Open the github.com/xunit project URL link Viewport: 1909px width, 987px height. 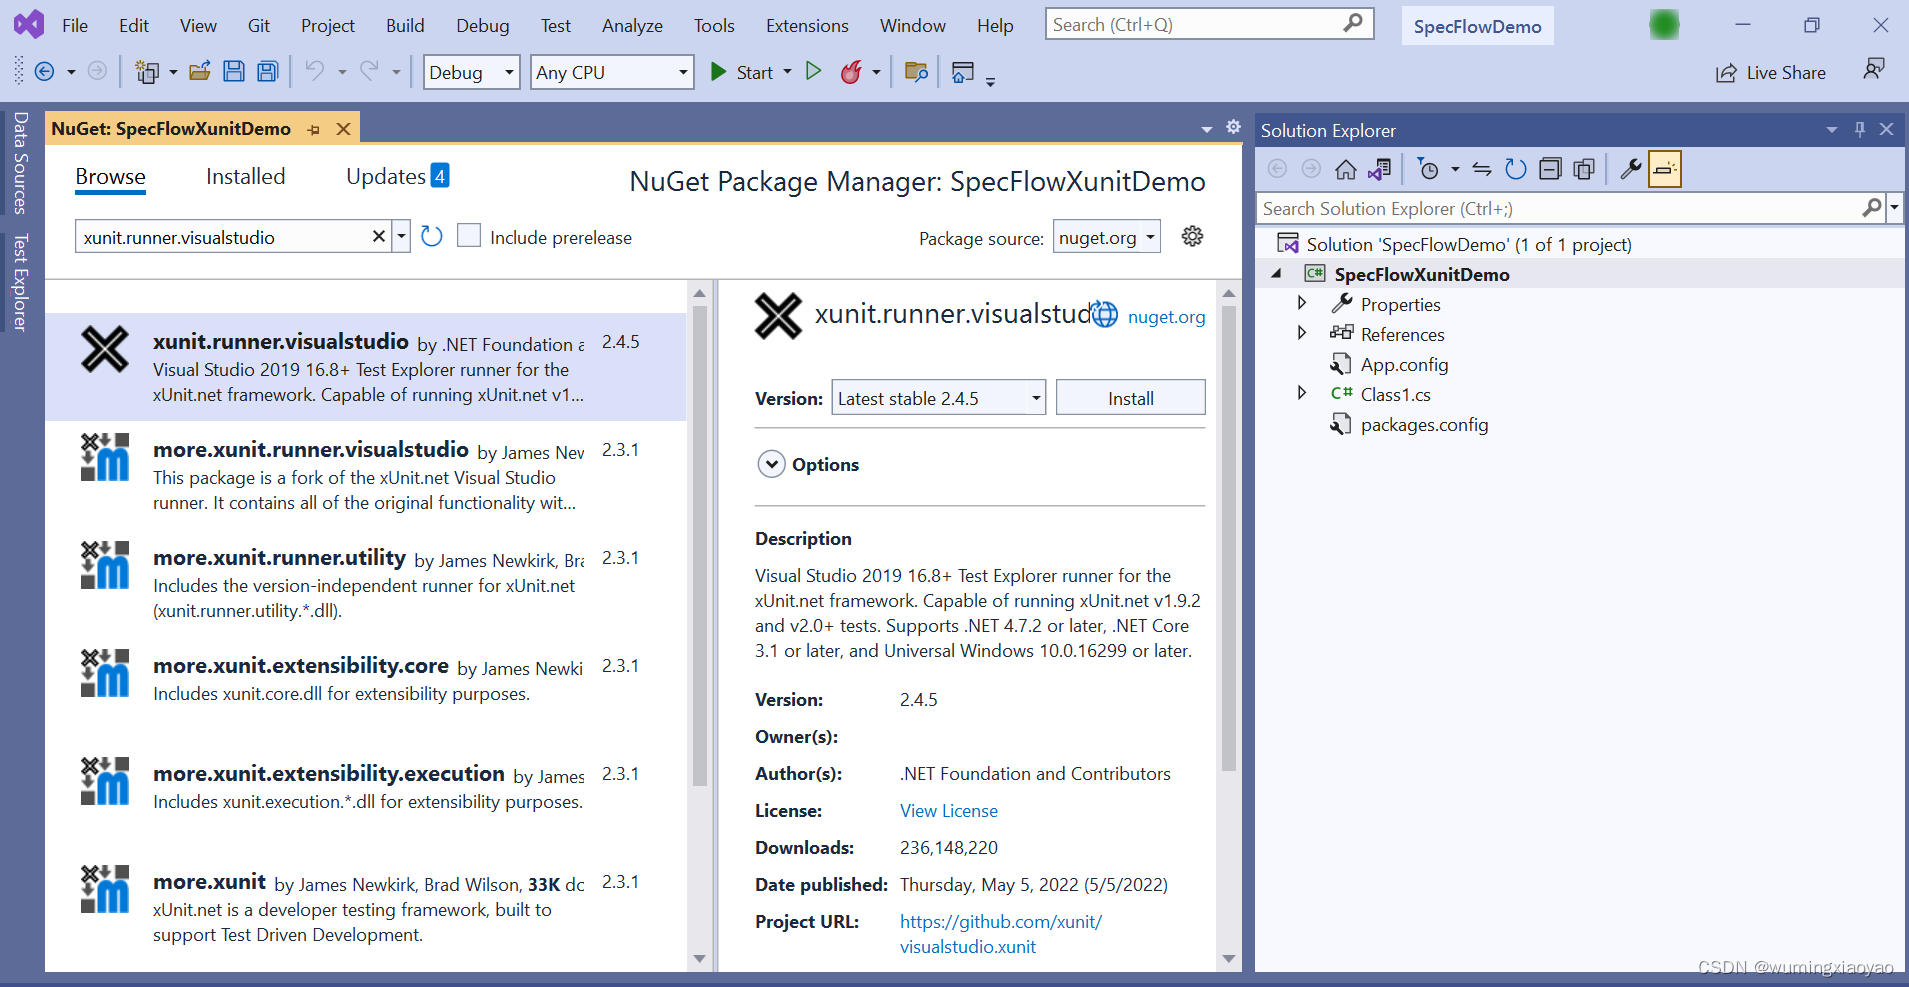(x=1000, y=934)
